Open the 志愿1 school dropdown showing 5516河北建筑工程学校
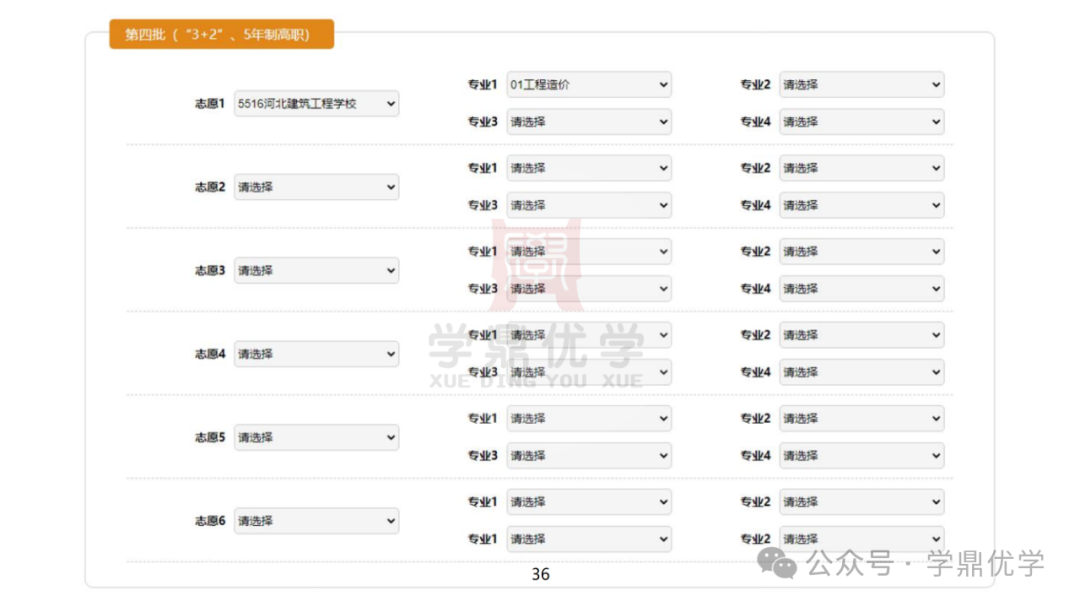Screen dimensions: 1080x607 [316, 103]
